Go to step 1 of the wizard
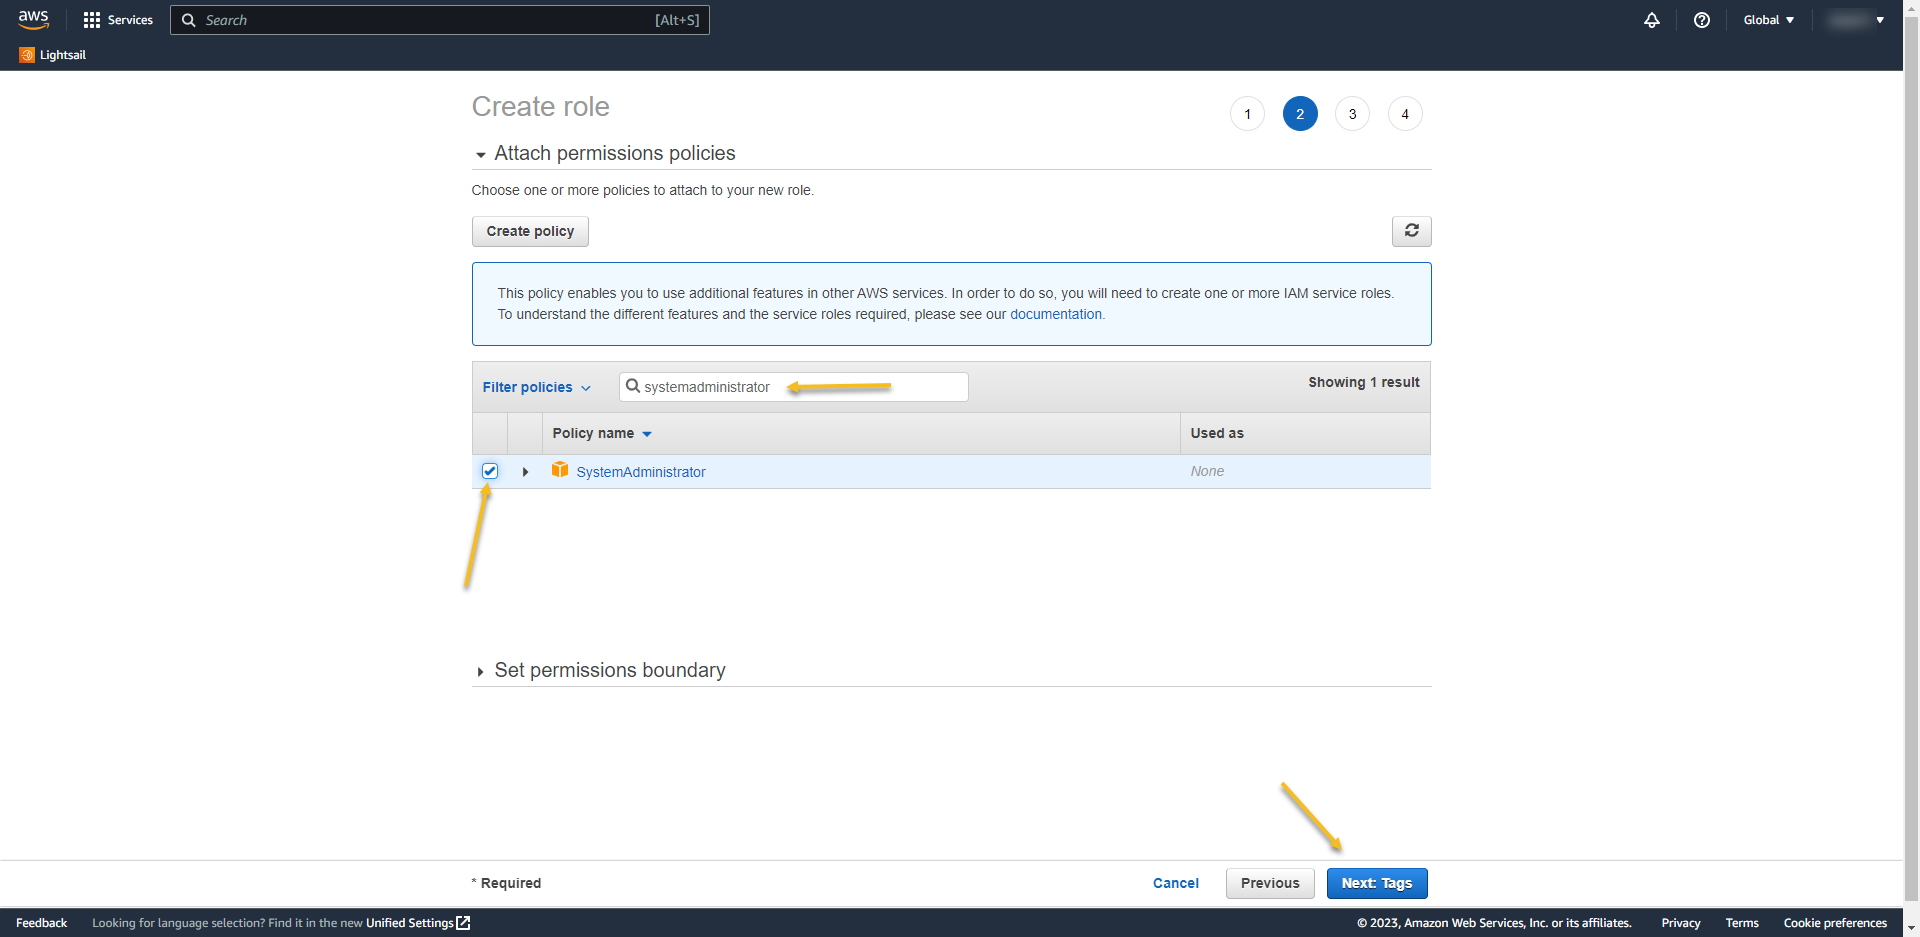 (1247, 114)
